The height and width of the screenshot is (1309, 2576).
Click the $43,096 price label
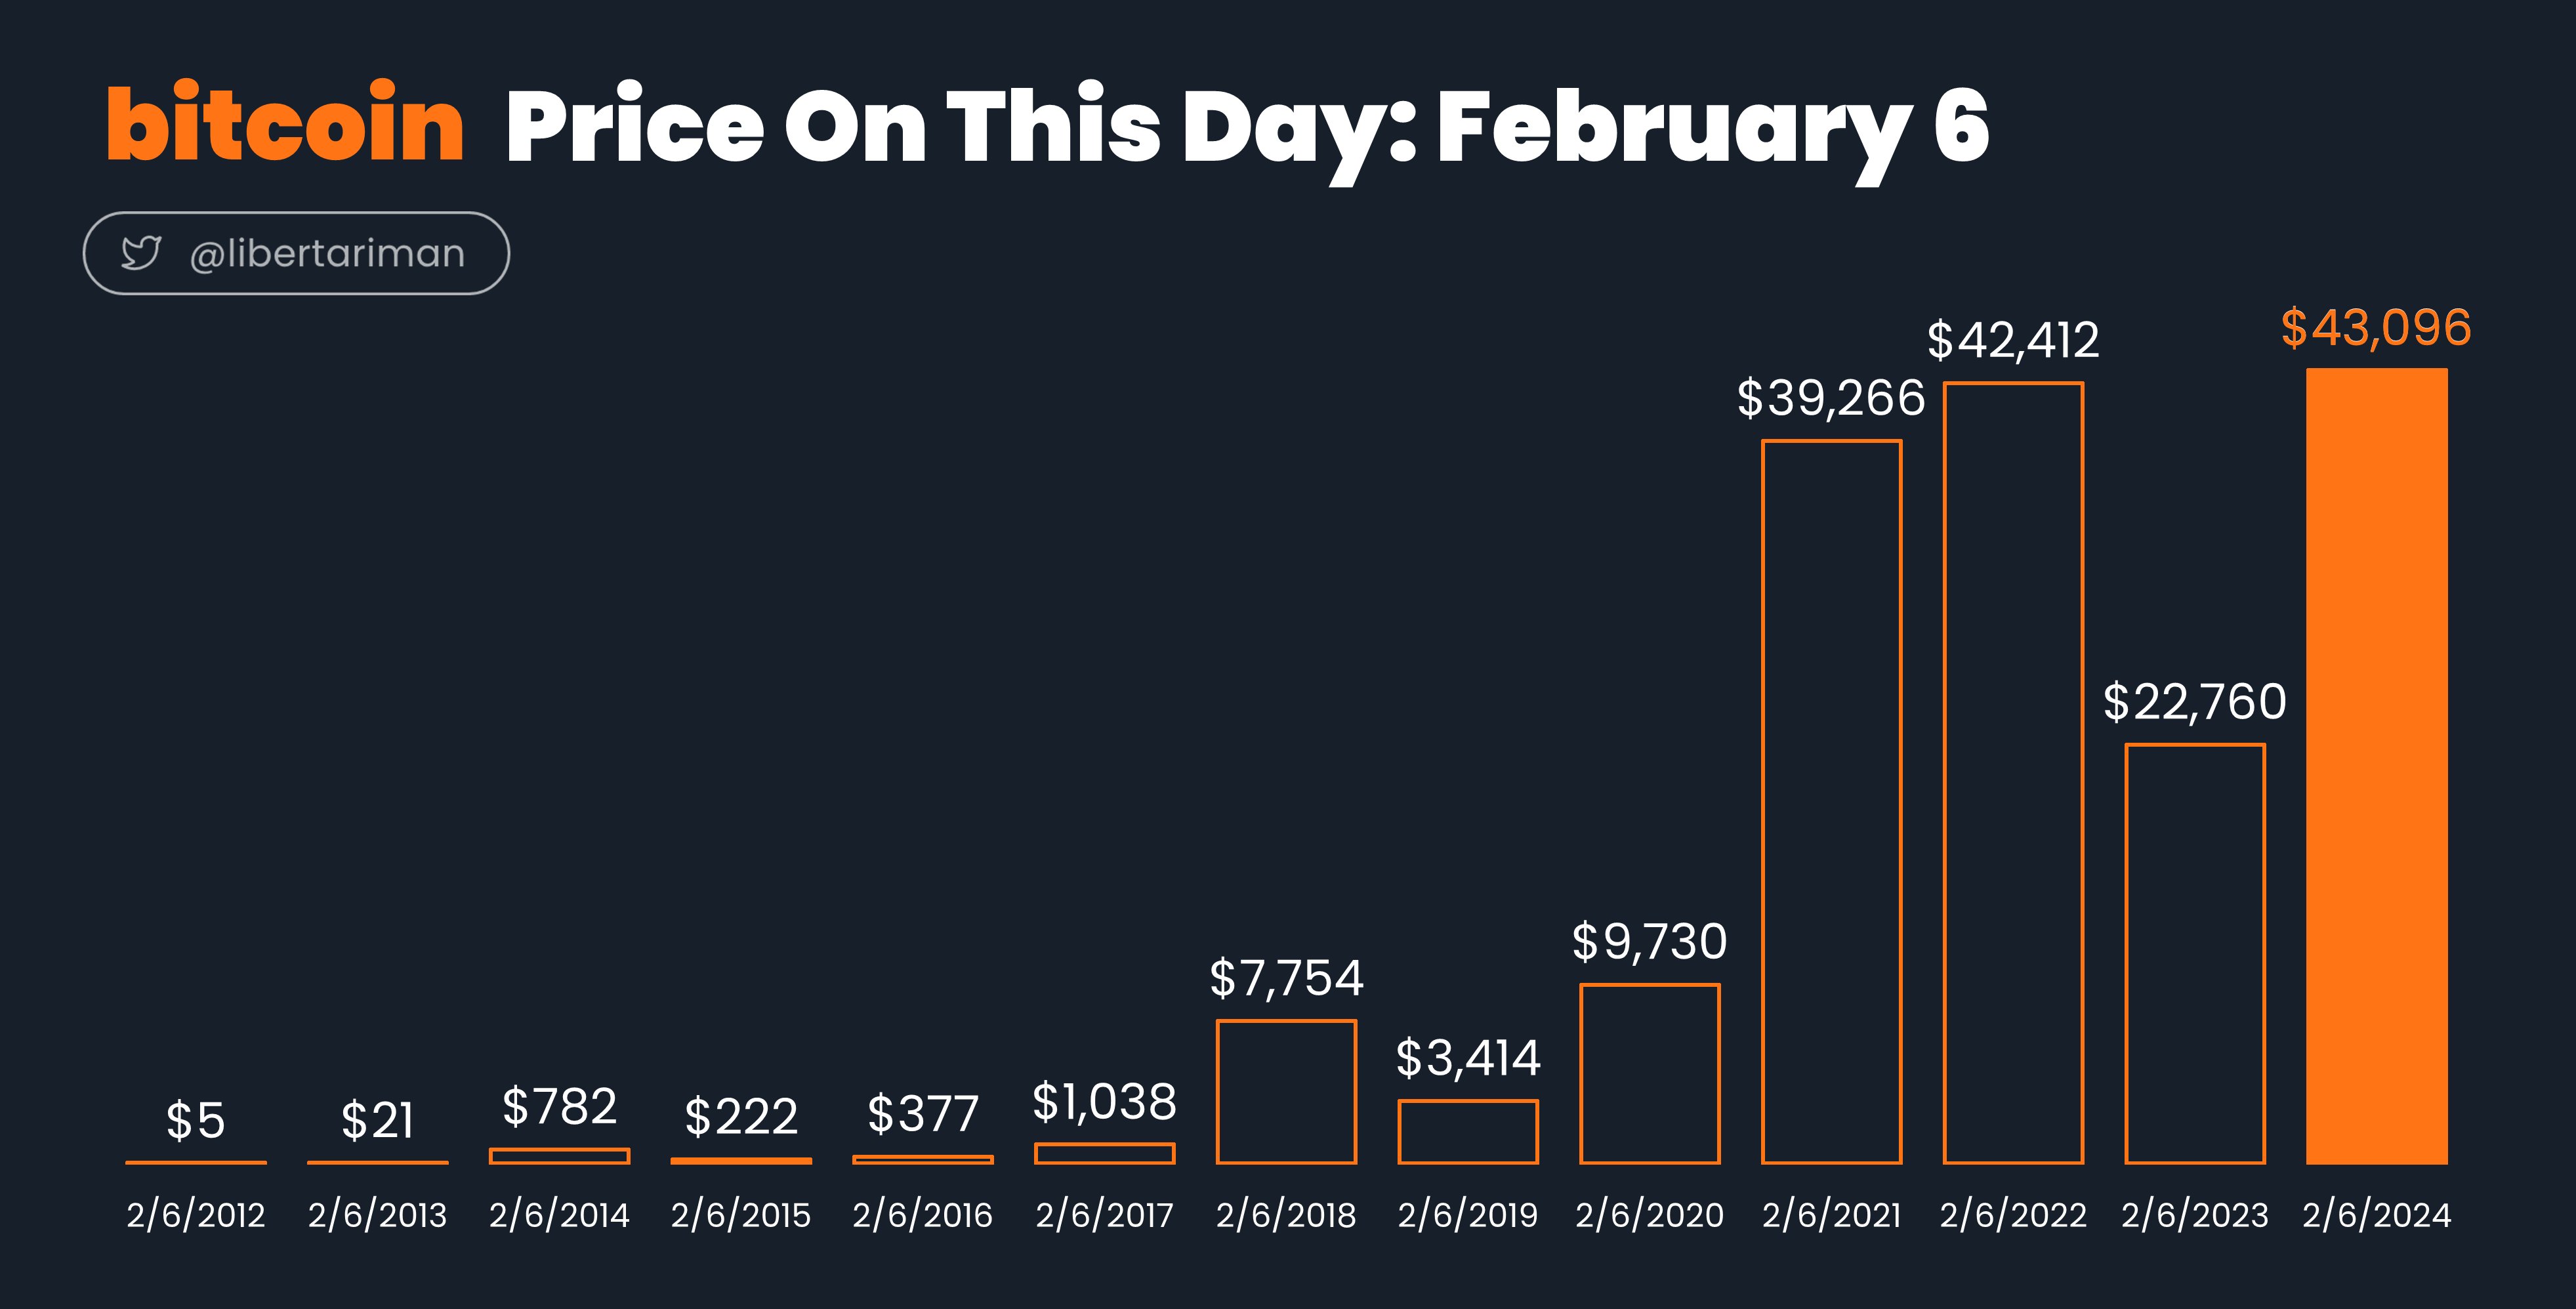[2376, 328]
